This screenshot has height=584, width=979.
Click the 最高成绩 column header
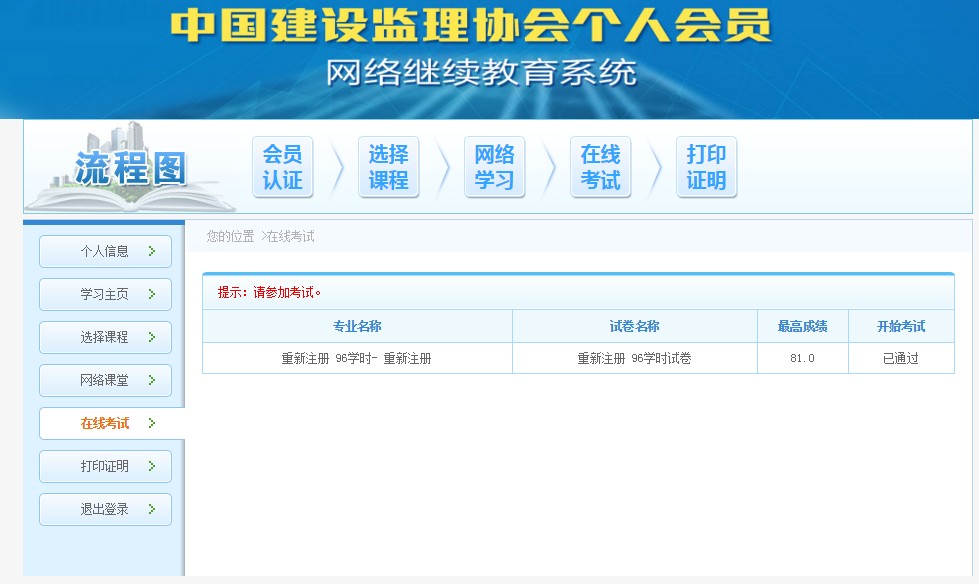[802, 326]
